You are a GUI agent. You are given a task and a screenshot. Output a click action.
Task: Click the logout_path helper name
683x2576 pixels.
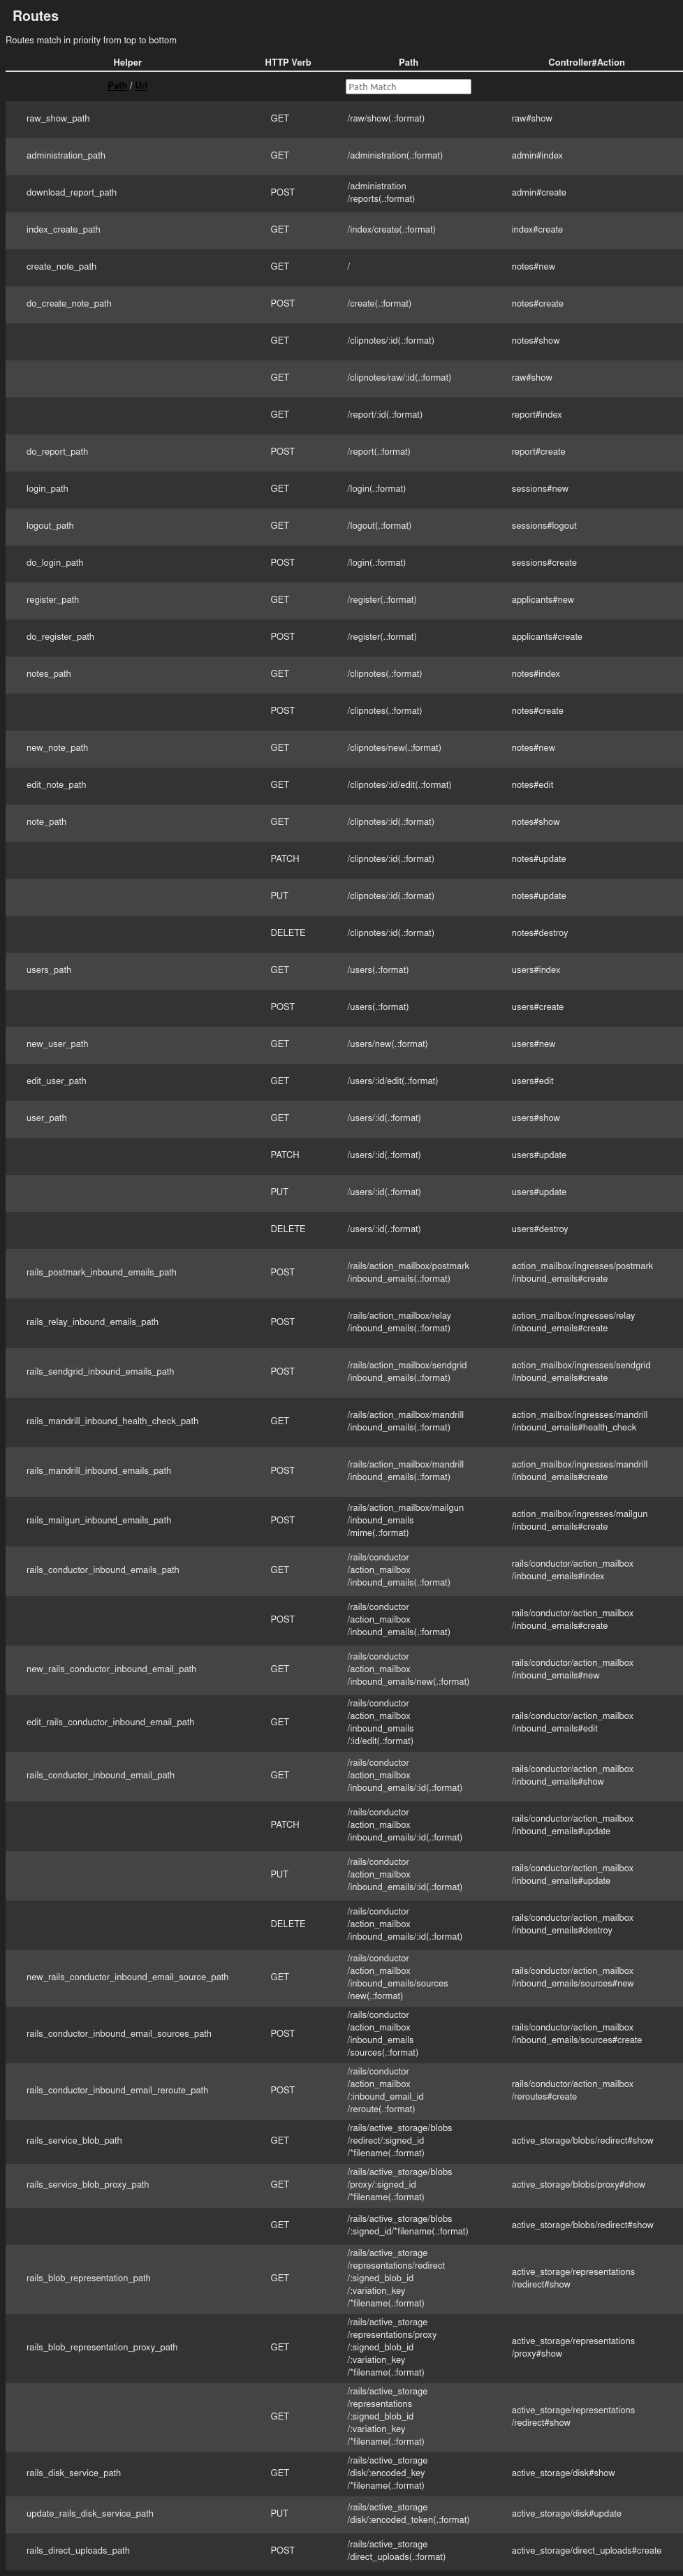[50, 526]
